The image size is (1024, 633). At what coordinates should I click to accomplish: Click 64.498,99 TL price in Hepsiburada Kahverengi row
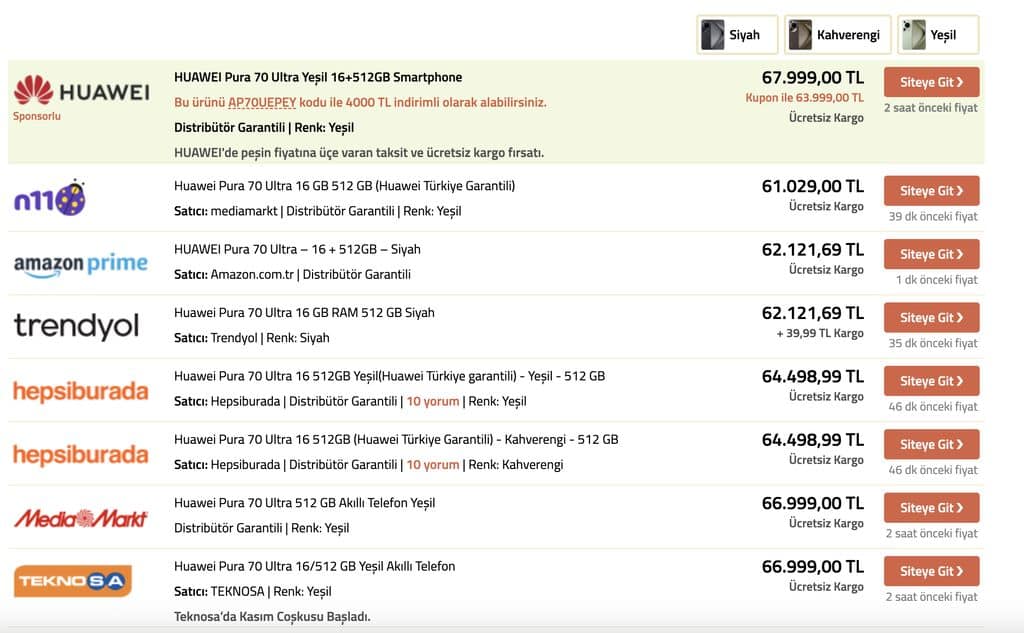pyautogui.click(x=812, y=440)
